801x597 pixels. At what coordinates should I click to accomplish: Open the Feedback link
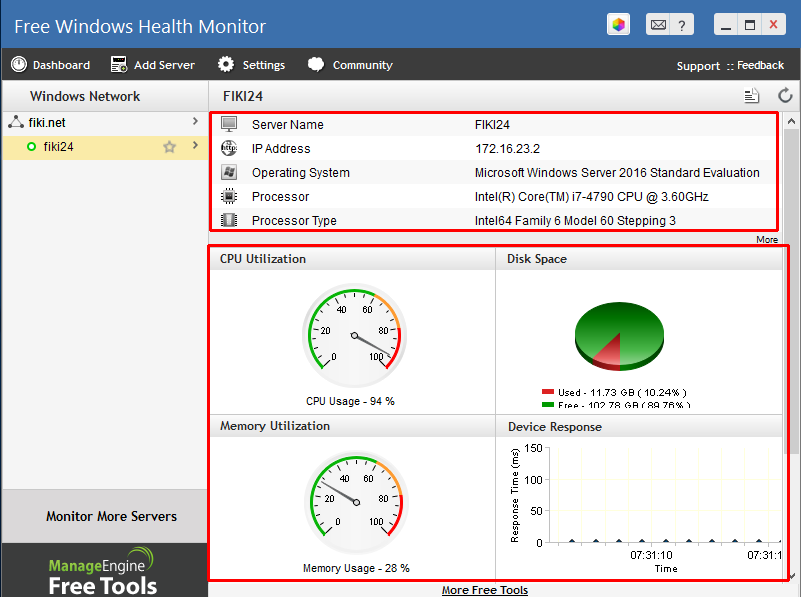click(759, 64)
